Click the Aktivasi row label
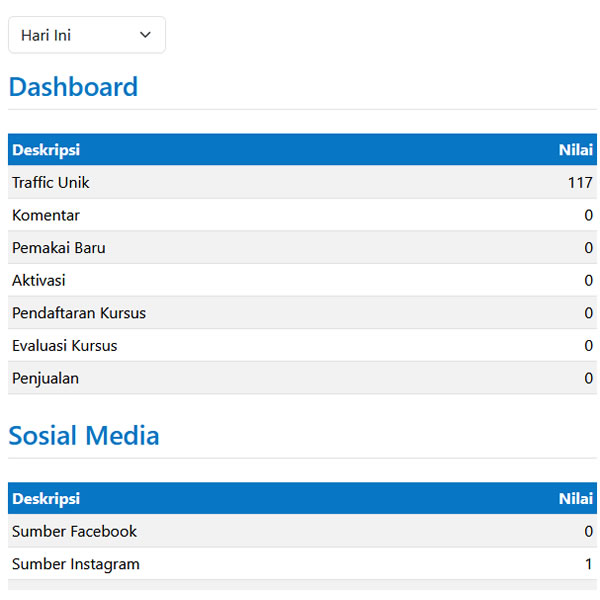This screenshot has width=600, height=600. (39, 280)
